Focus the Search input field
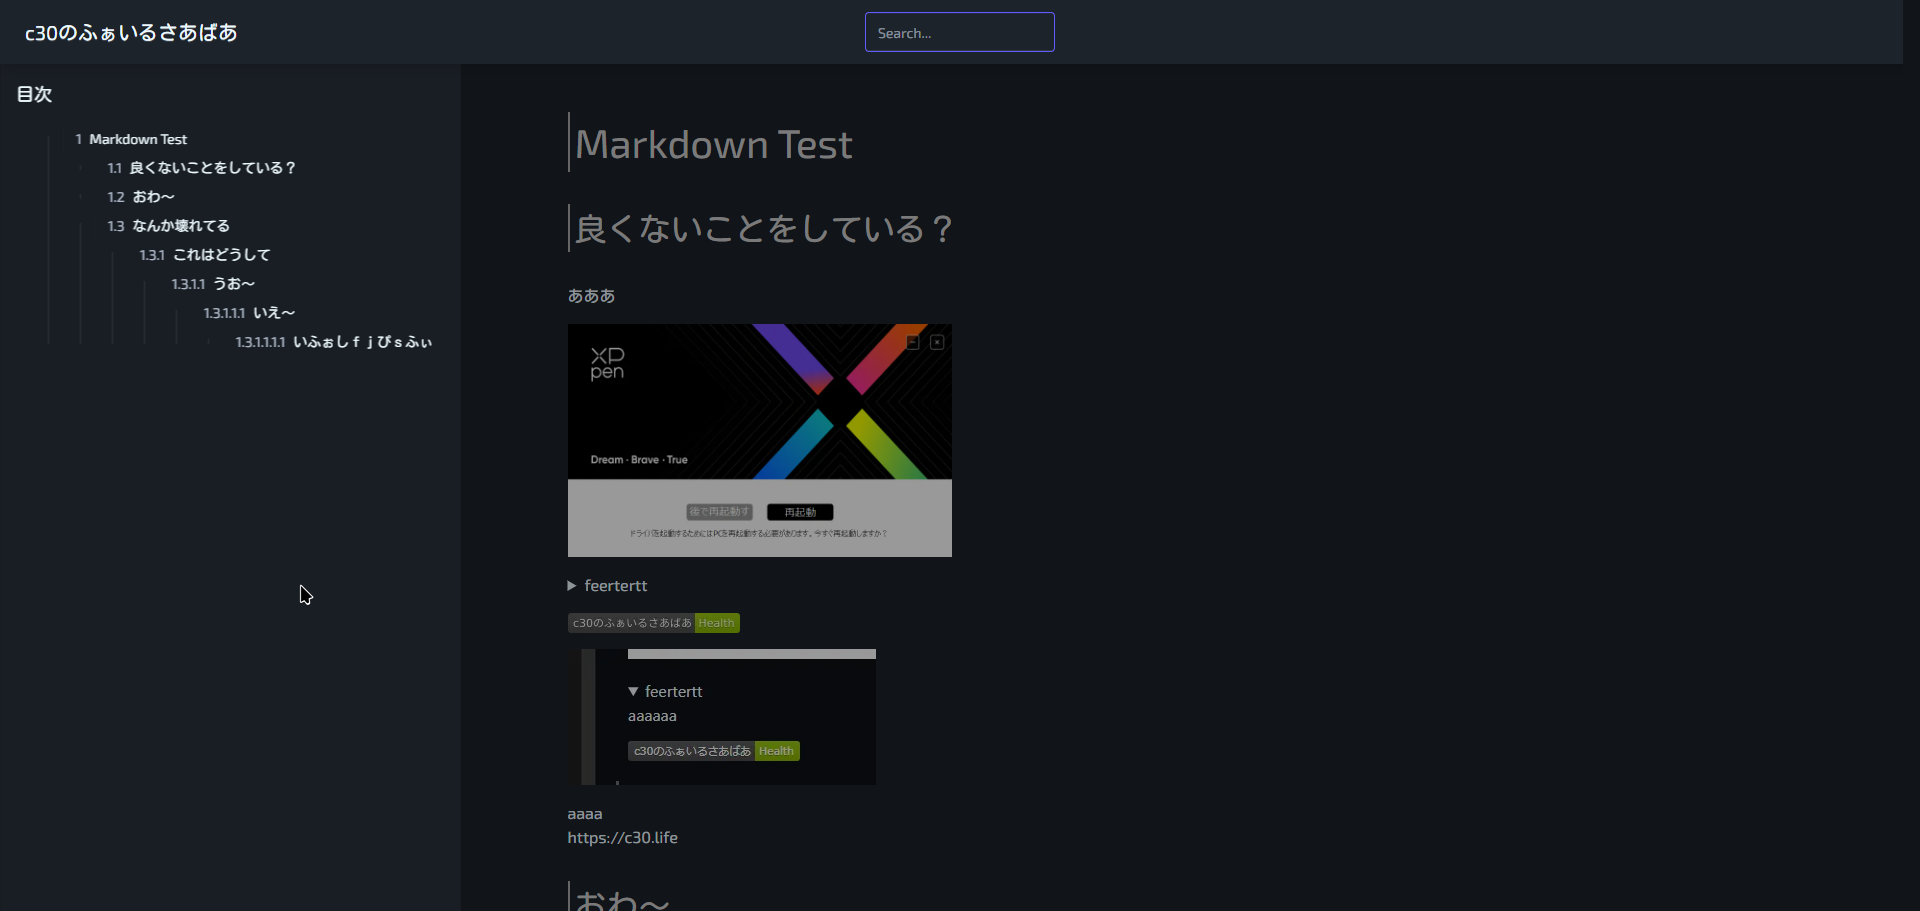 click(959, 33)
